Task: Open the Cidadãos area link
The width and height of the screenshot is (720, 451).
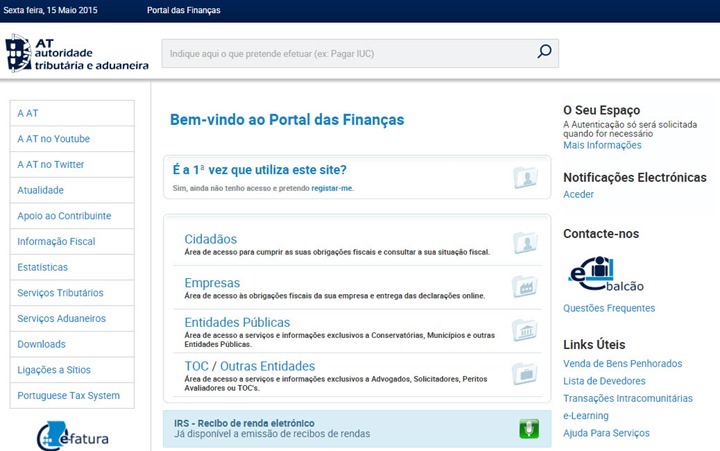Action: (211, 239)
